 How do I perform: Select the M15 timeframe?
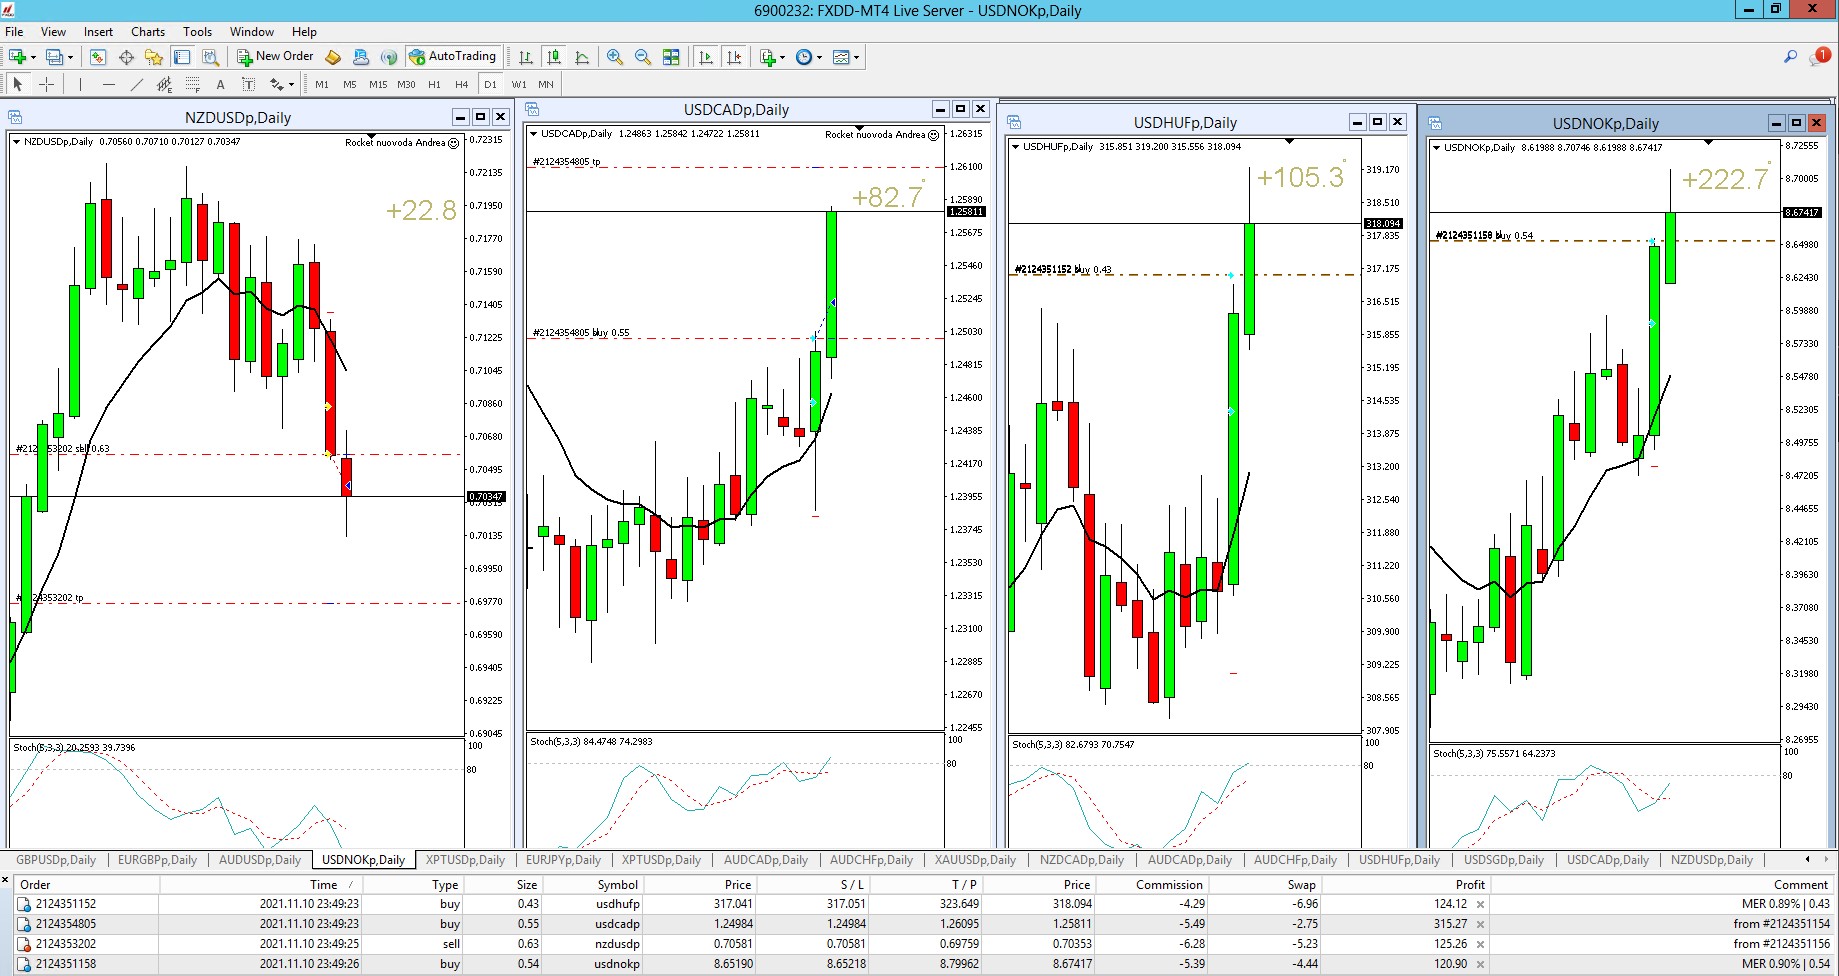378,84
